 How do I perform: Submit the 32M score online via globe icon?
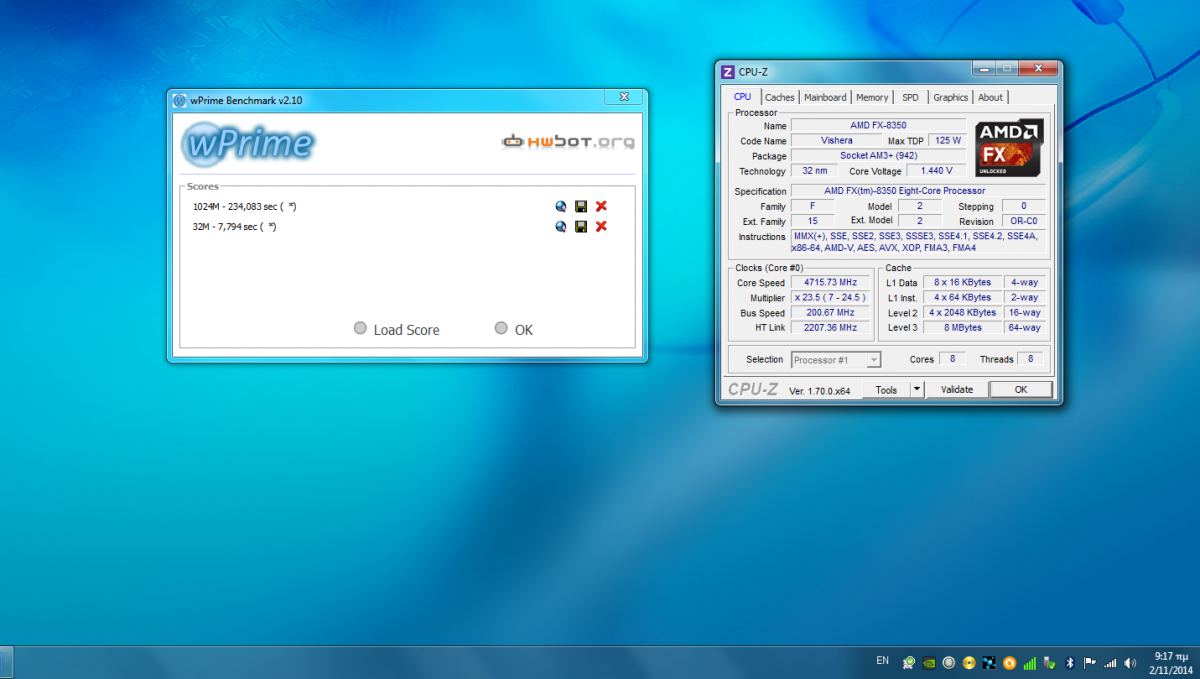click(562, 227)
